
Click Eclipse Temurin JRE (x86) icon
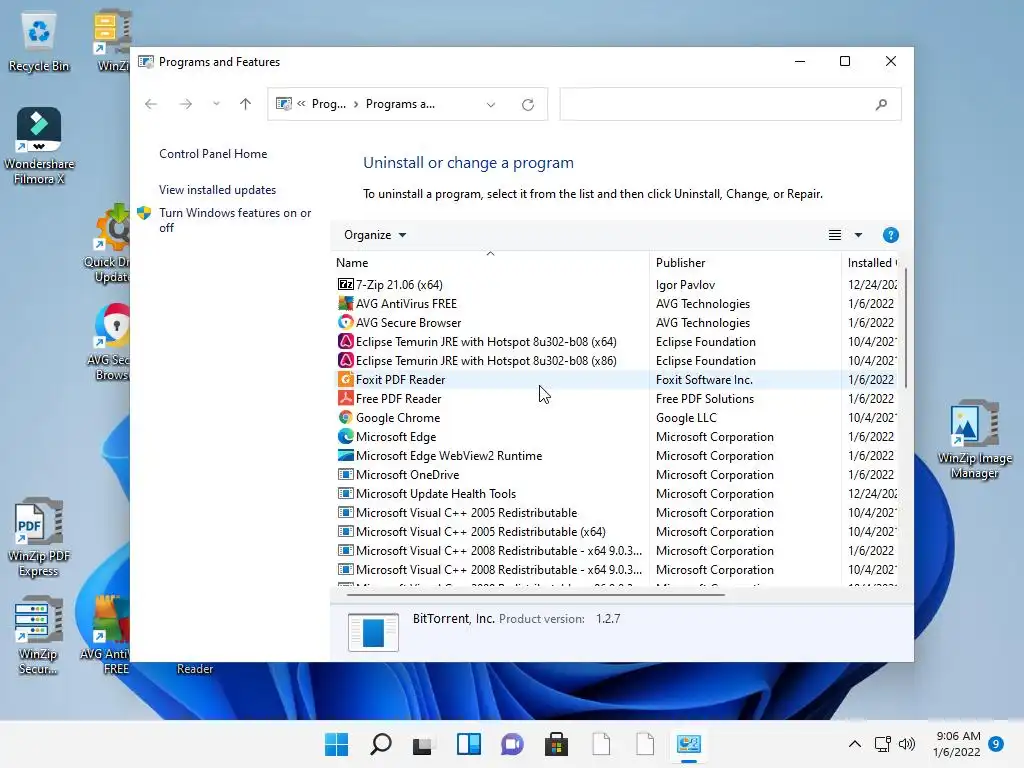pyautogui.click(x=345, y=360)
